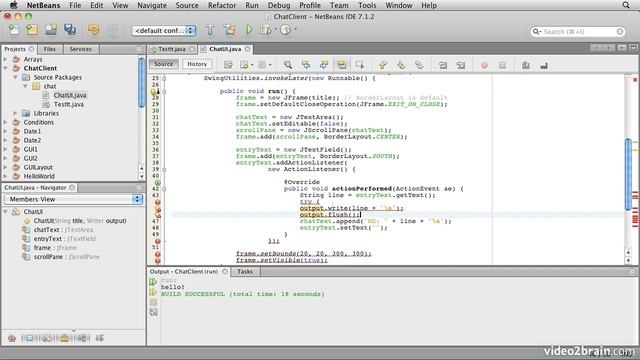Open the Navigate menu

point(152,5)
